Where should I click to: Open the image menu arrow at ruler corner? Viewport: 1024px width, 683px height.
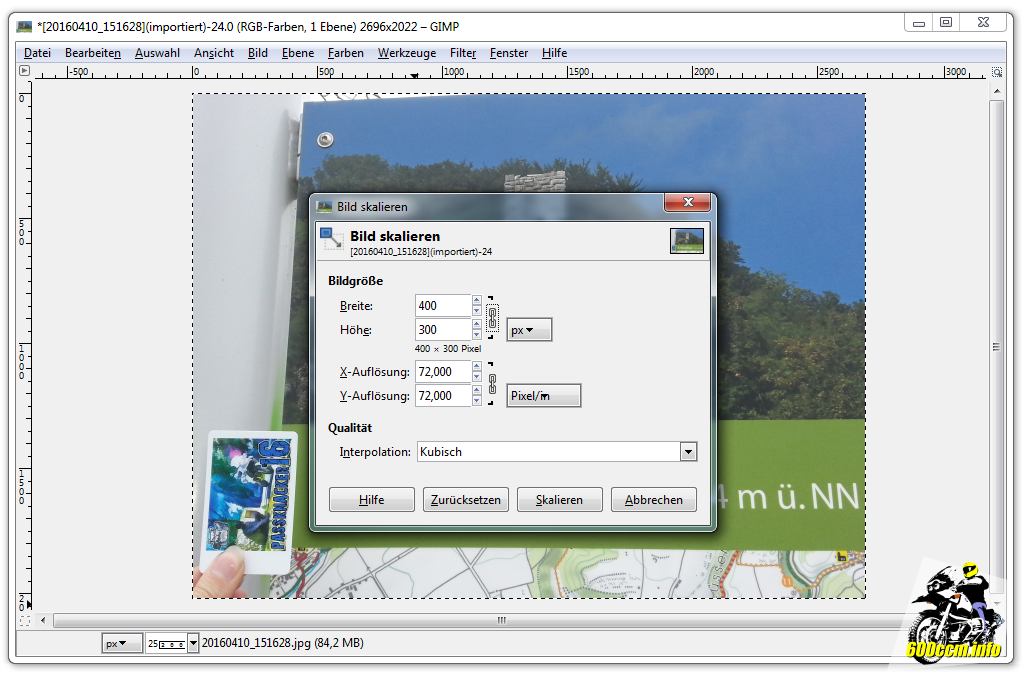pyautogui.click(x=25, y=71)
